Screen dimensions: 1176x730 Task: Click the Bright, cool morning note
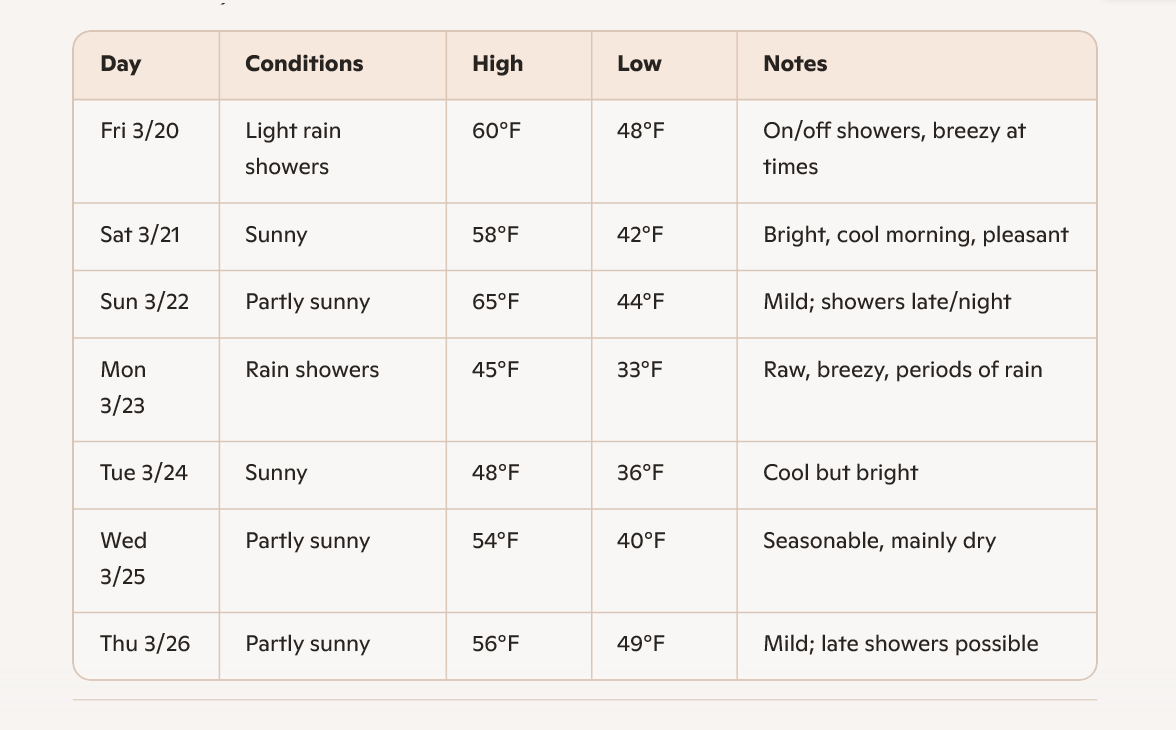click(x=915, y=235)
